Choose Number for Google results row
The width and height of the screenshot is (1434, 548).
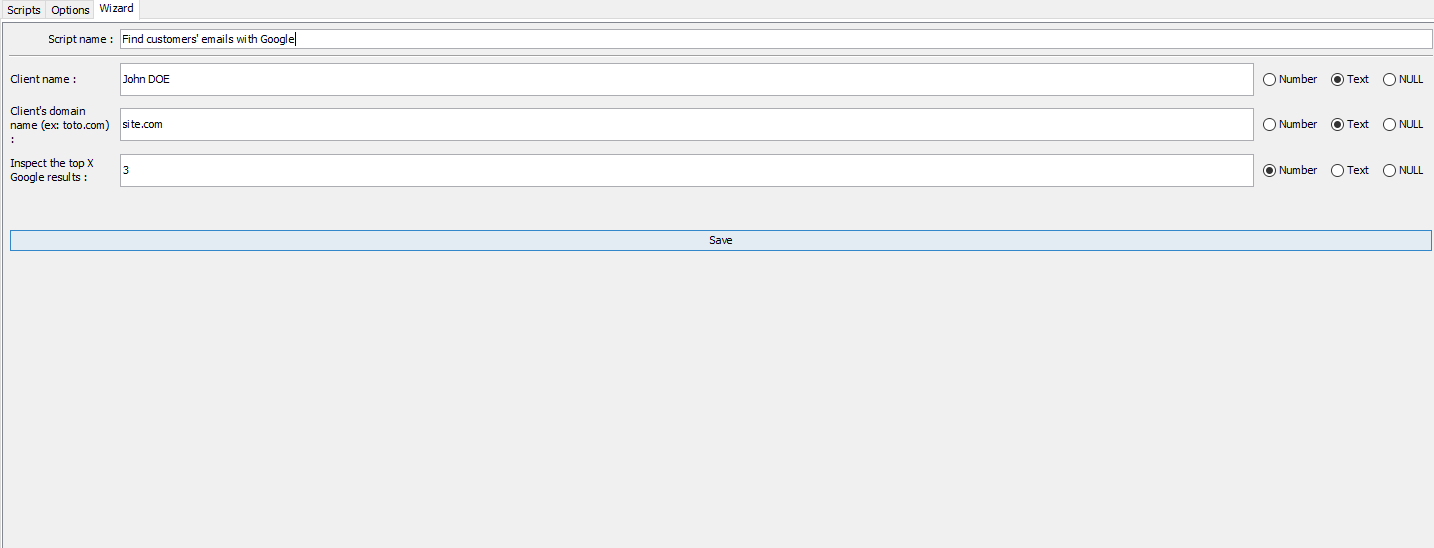[1290, 170]
